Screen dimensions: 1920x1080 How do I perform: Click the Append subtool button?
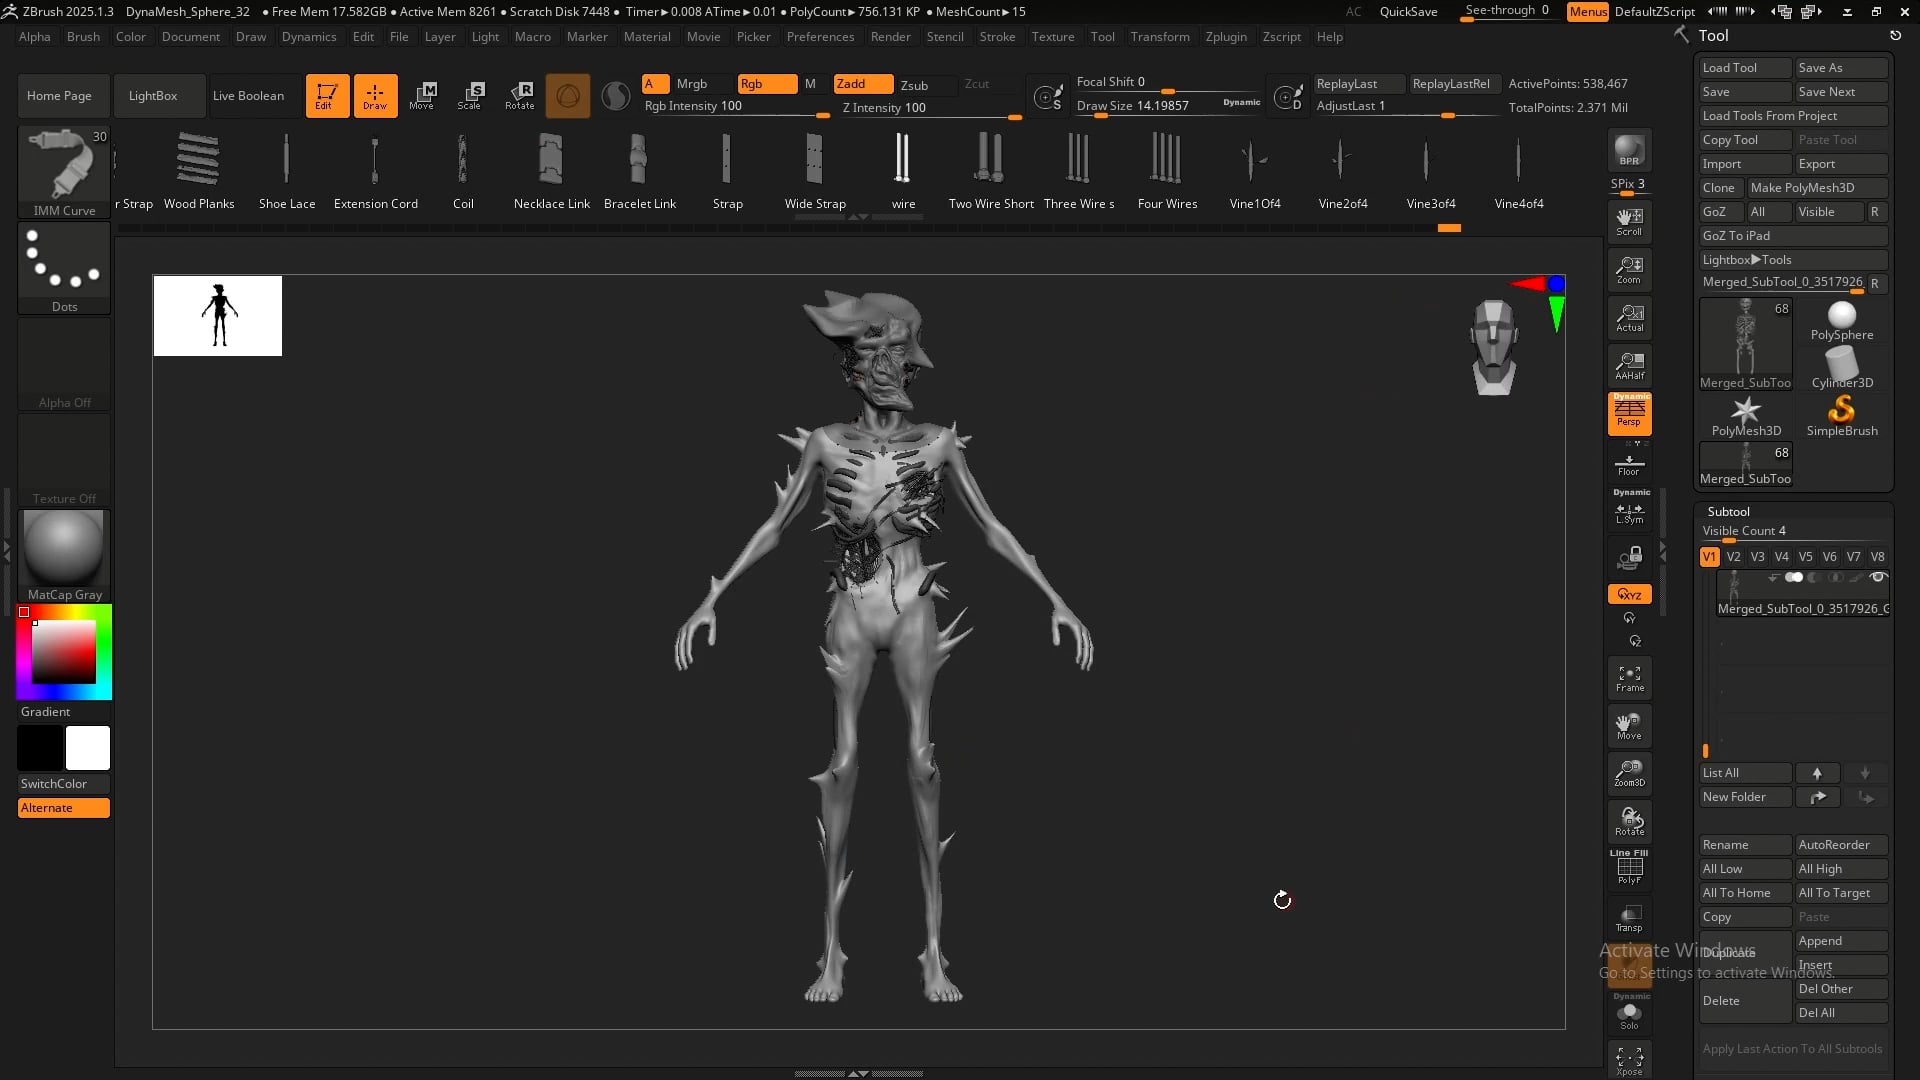(x=1840, y=941)
